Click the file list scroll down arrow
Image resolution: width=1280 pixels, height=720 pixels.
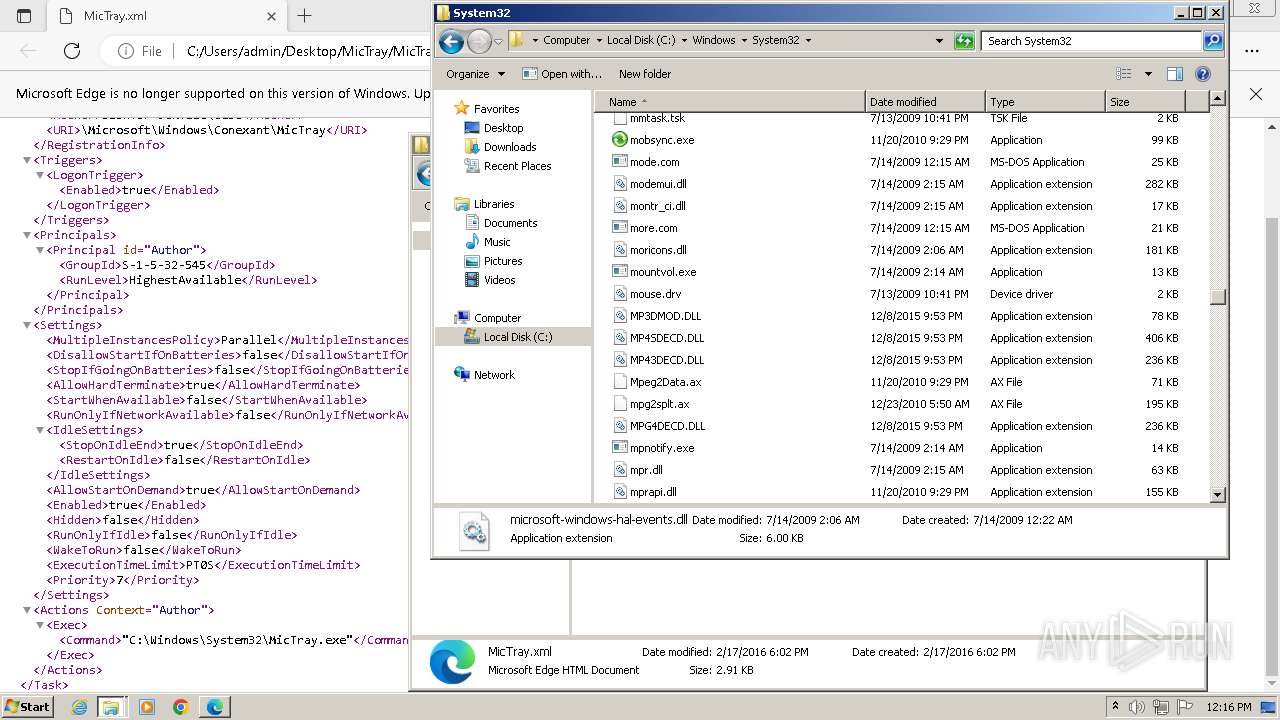click(x=1217, y=494)
